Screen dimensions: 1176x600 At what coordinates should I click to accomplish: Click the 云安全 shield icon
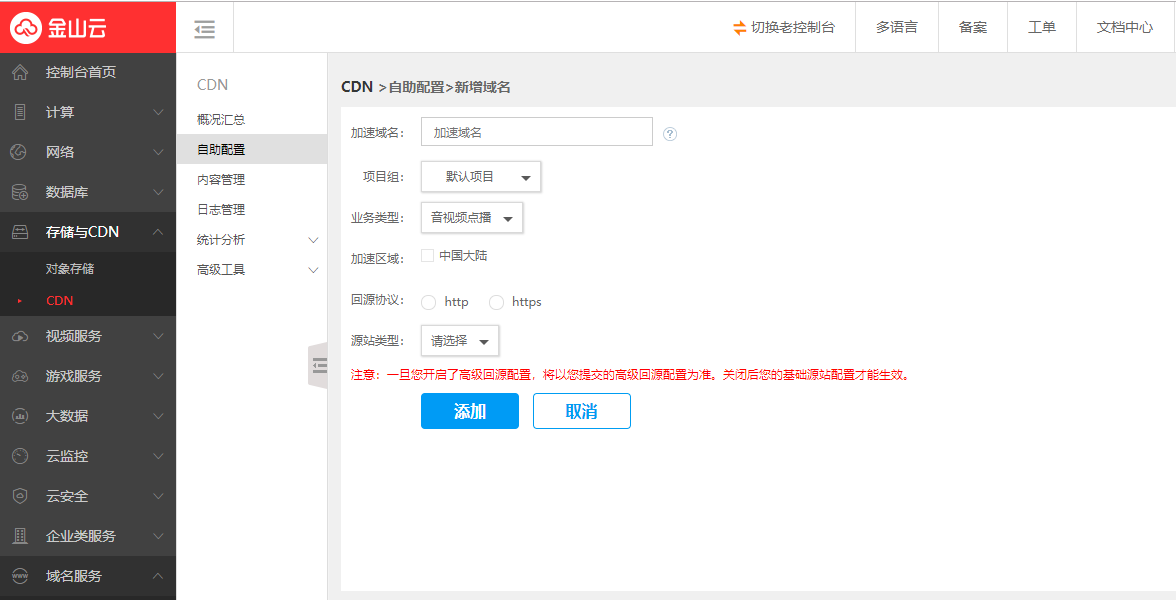(x=20, y=496)
